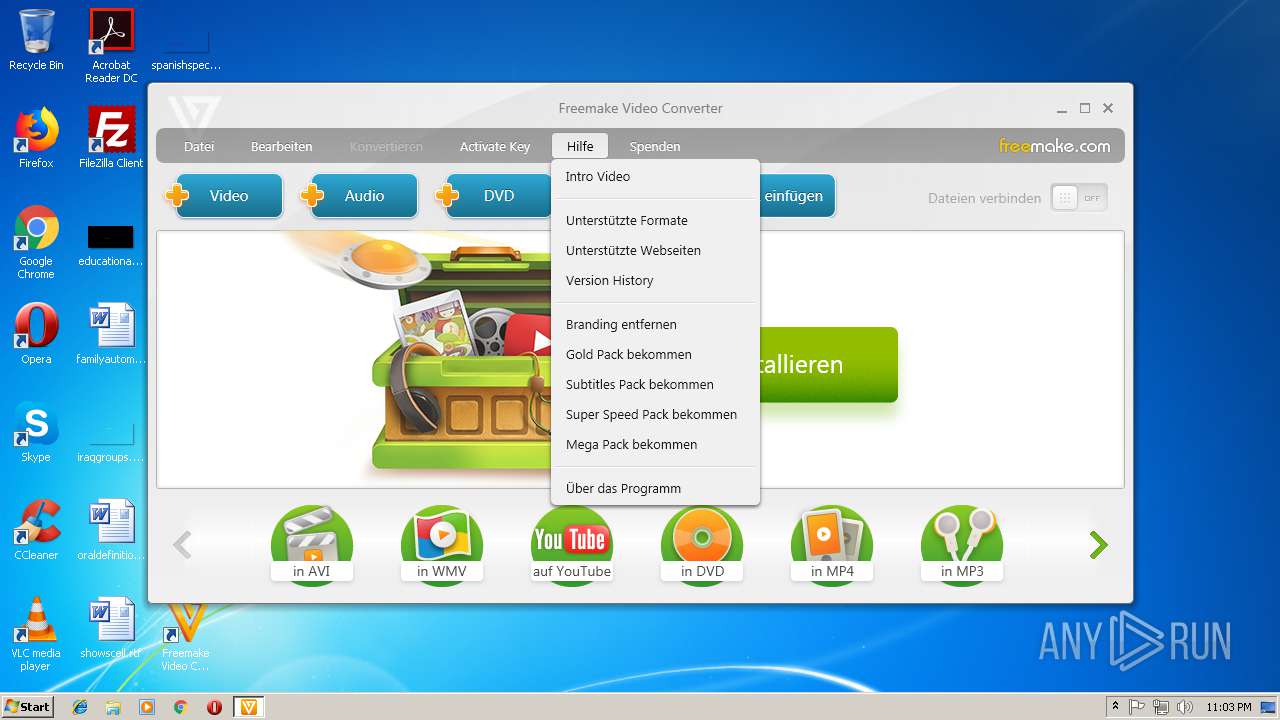The height and width of the screenshot is (720, 1280).
Task: Show next output formats with green arrow
Action: point(1099,545)
